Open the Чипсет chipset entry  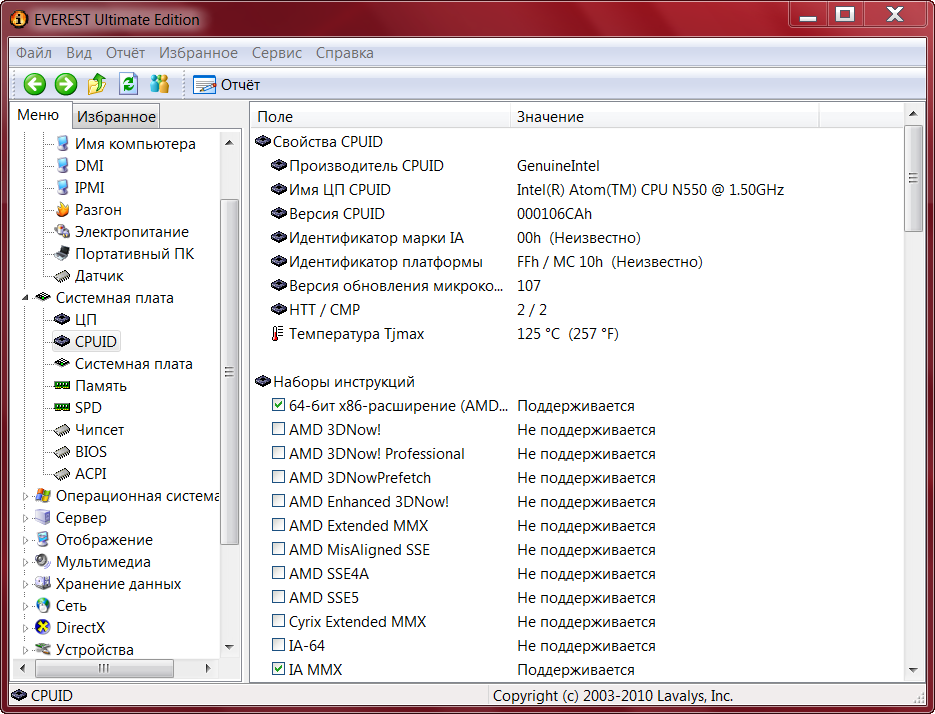99,429
